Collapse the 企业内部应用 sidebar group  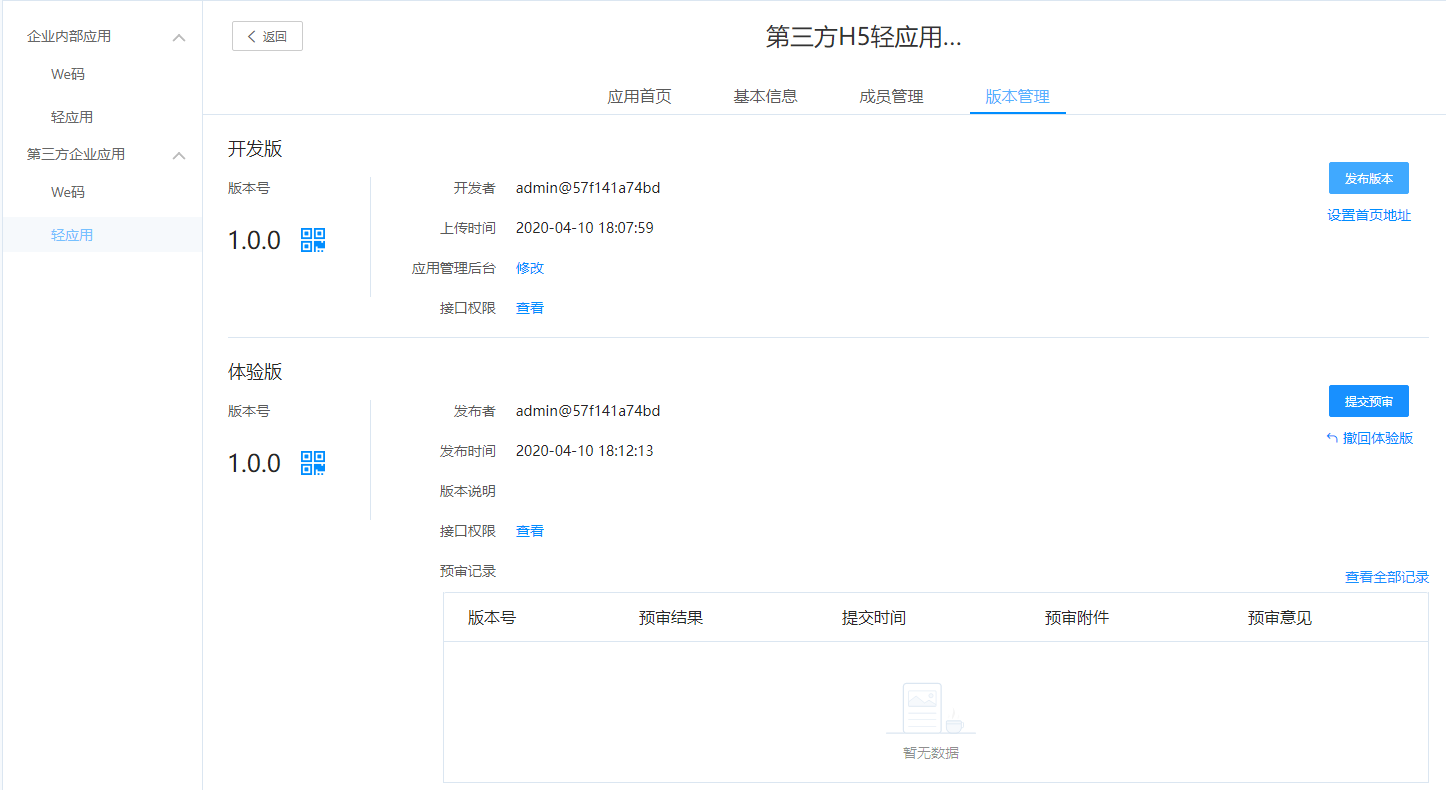[179, 37]
